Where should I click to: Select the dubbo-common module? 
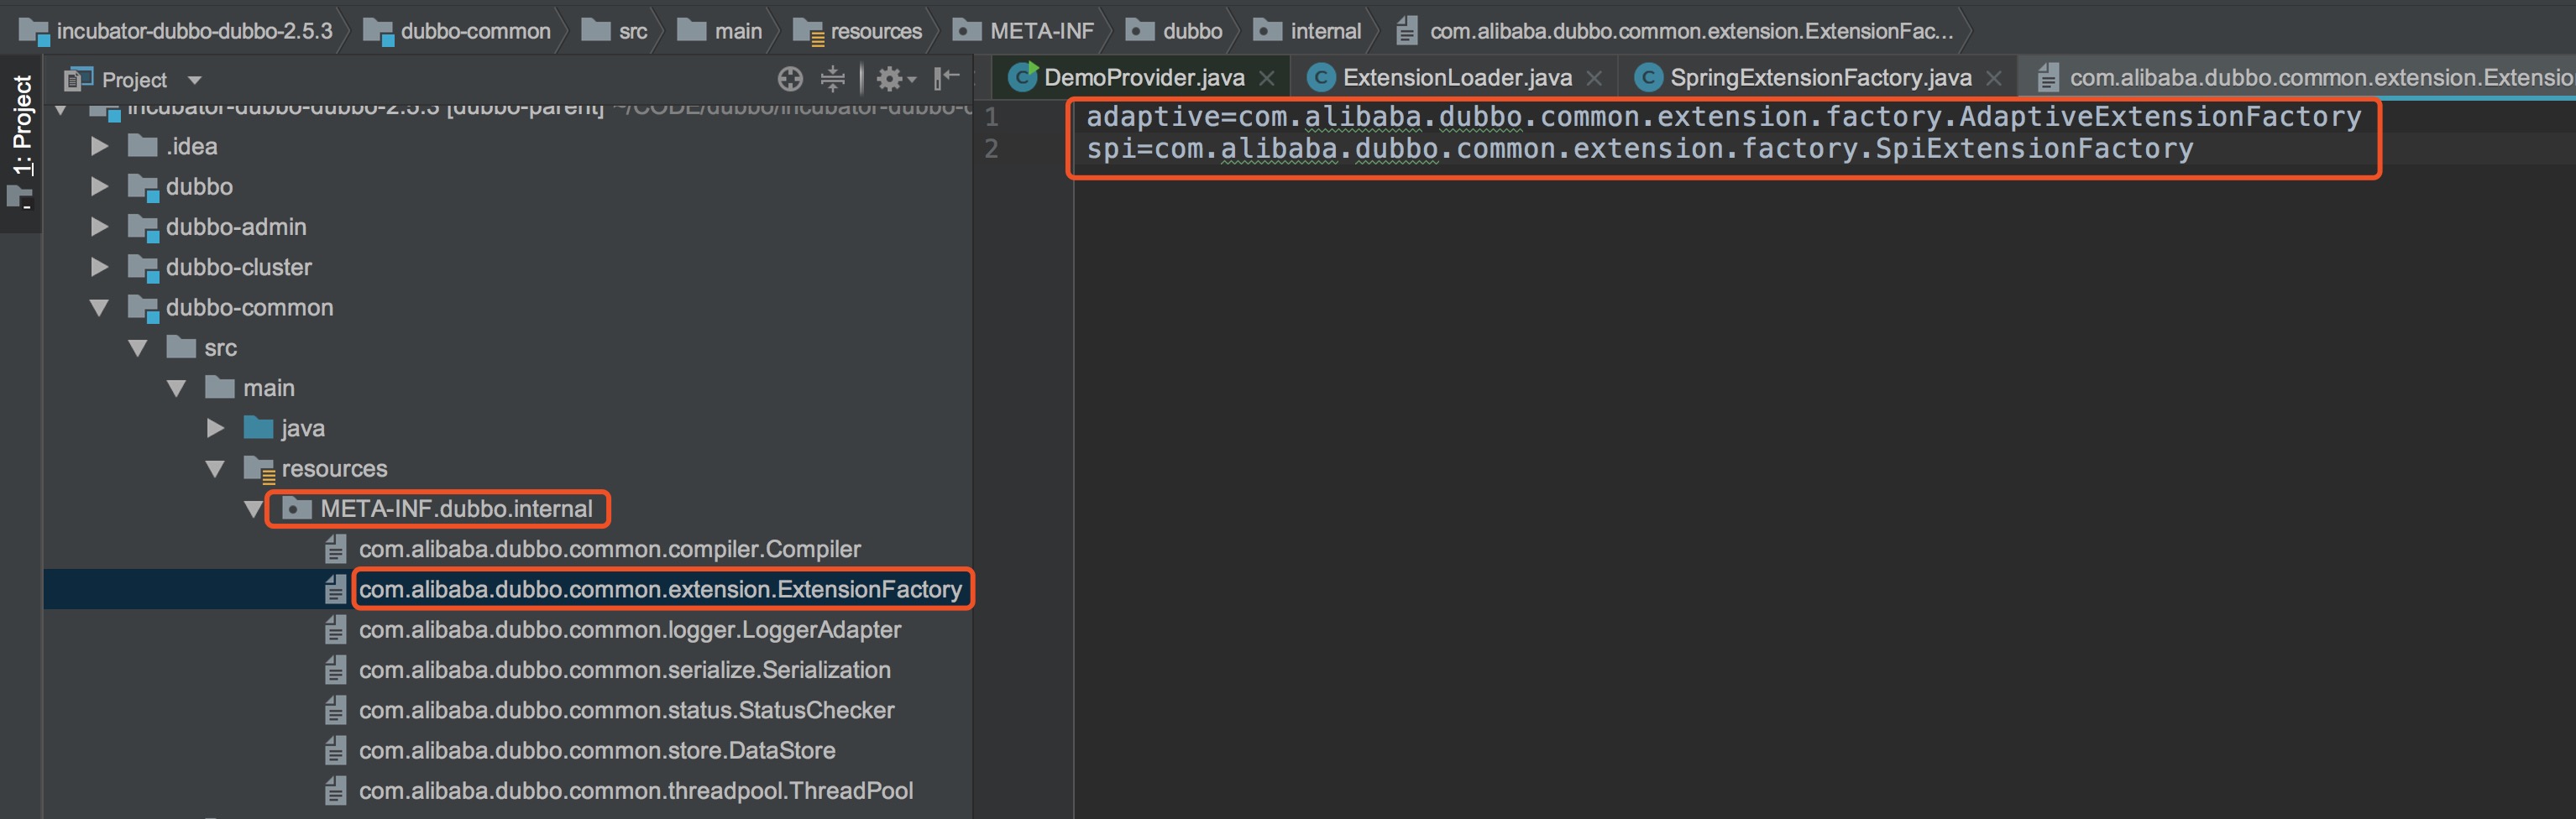(x=250, y=308)
